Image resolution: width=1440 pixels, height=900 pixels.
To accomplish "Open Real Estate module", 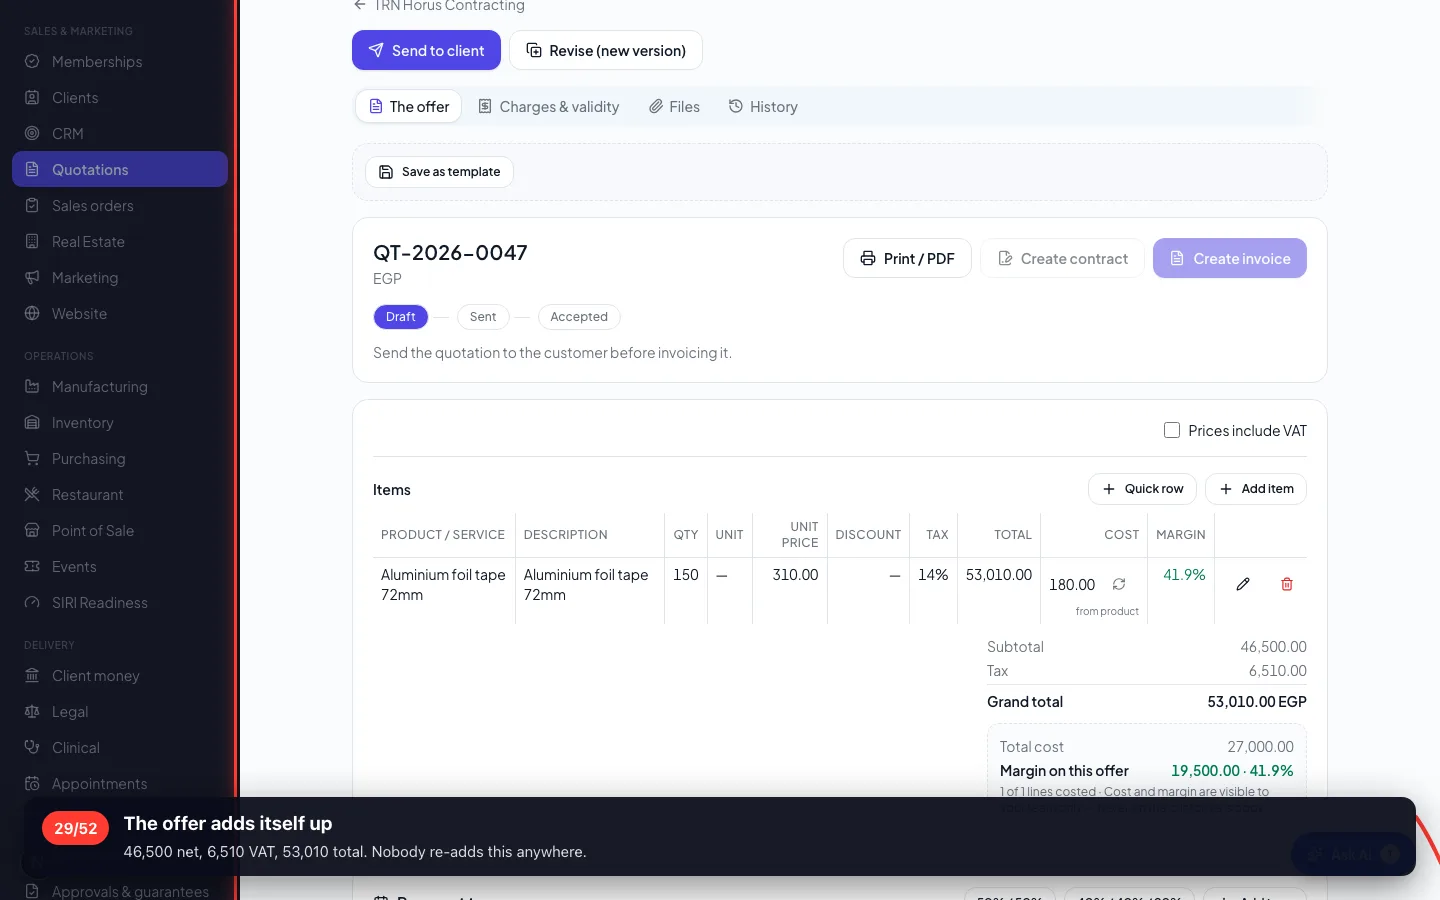I will coord(120,242).
